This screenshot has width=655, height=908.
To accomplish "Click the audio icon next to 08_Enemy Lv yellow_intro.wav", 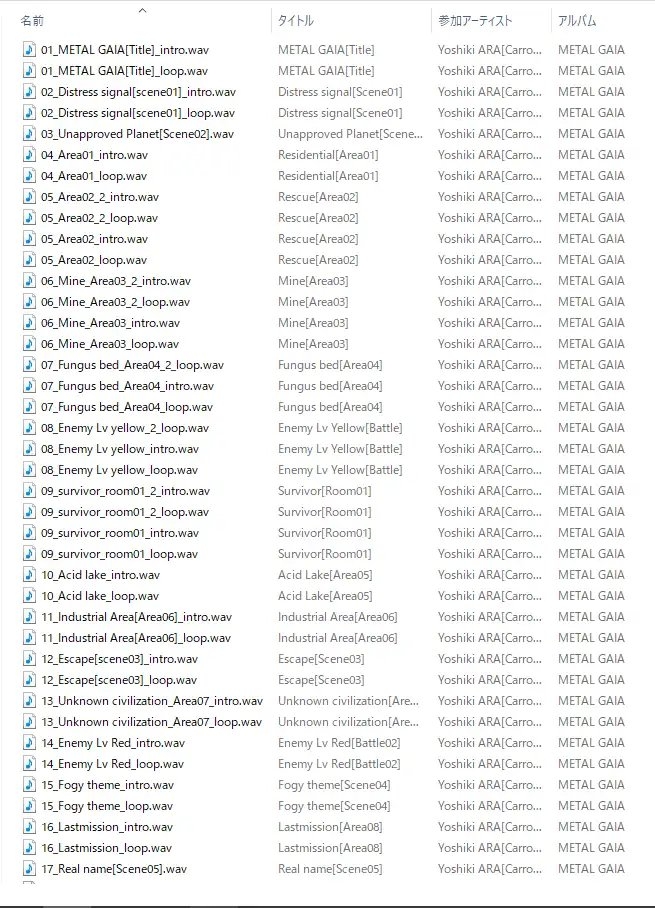I will tap(29, 449).
